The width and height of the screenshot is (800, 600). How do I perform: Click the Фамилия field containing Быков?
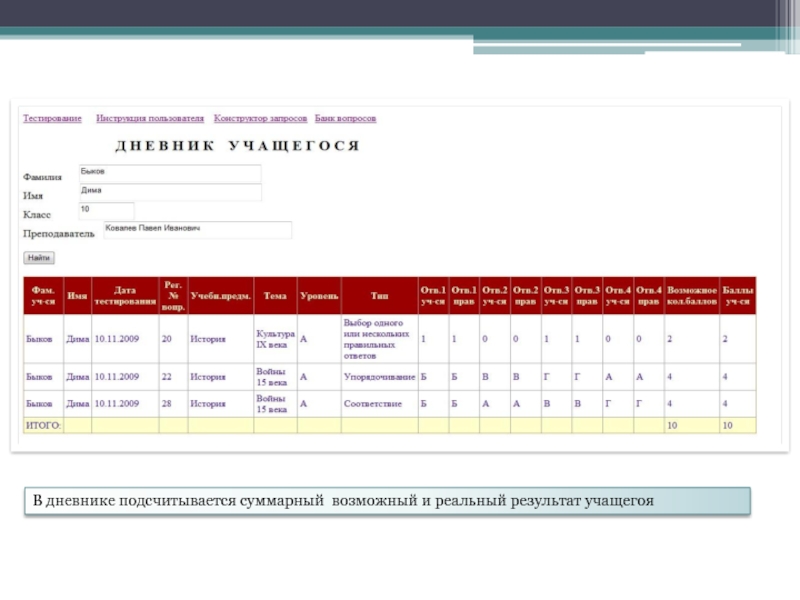[169, 173]
